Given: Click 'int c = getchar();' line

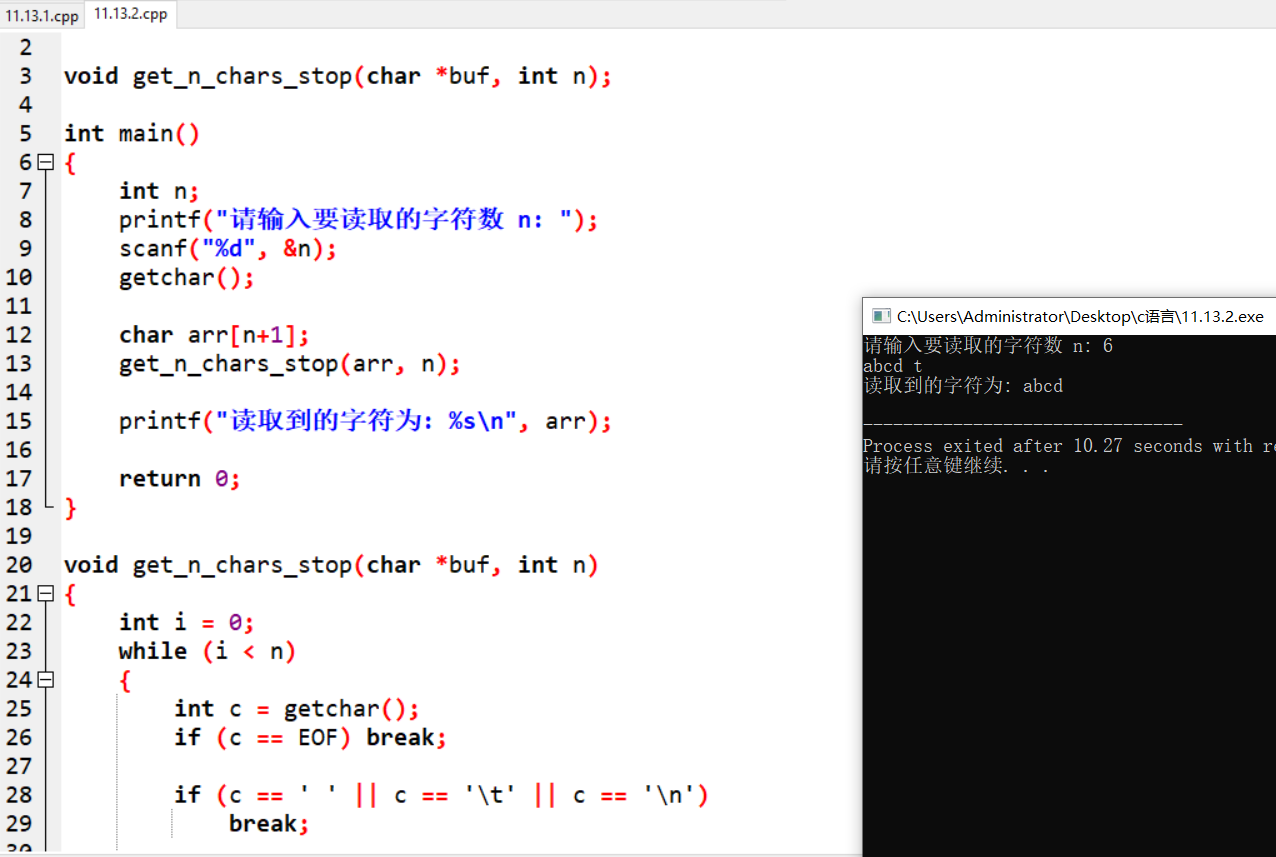Looking at the screenshot, I should point(297,709).
